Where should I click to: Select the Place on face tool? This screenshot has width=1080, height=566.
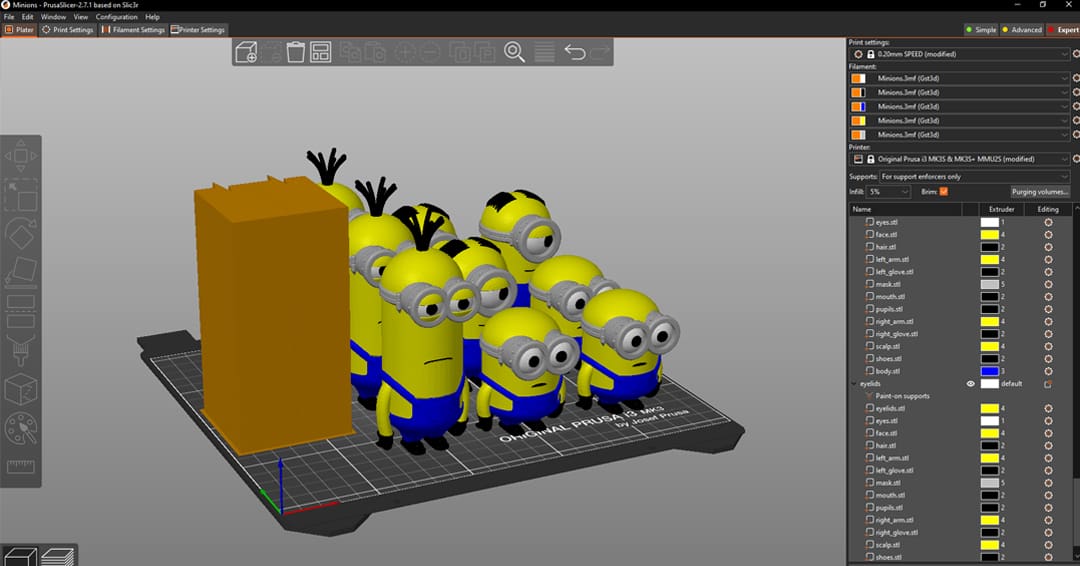point(21,272)
